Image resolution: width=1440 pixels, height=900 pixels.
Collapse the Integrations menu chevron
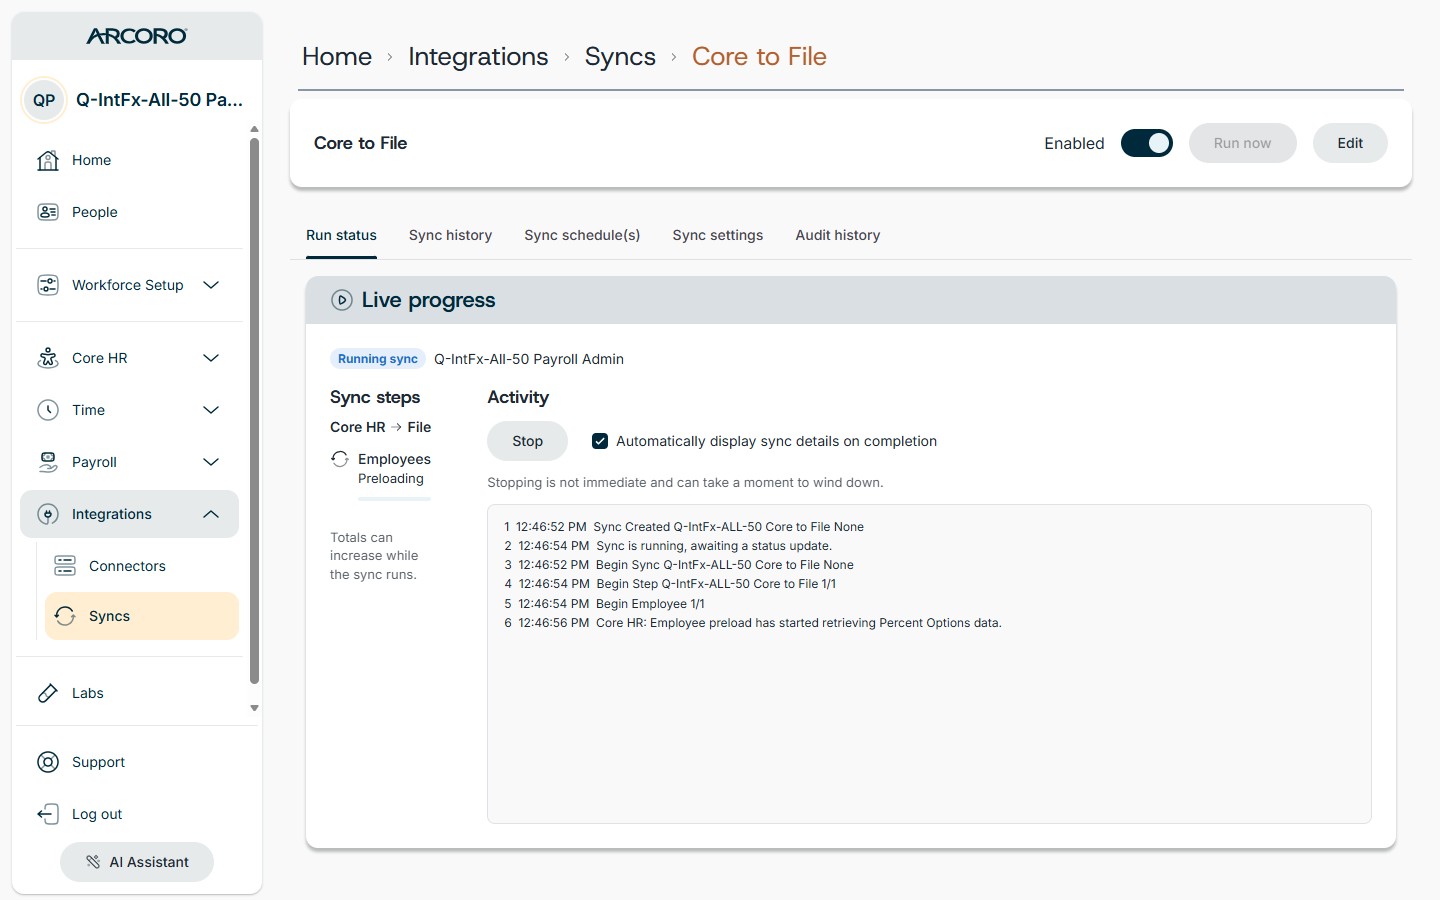211,514
